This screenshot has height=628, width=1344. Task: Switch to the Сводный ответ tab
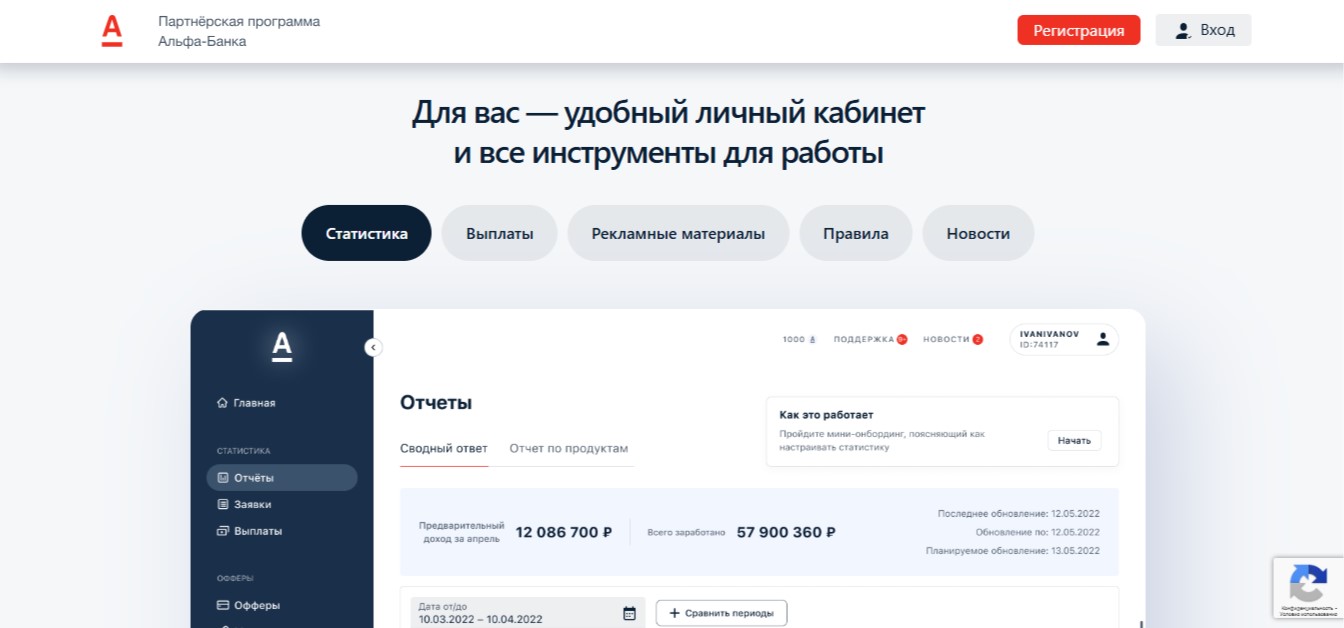pyautogui.click(x=444, y=448)
